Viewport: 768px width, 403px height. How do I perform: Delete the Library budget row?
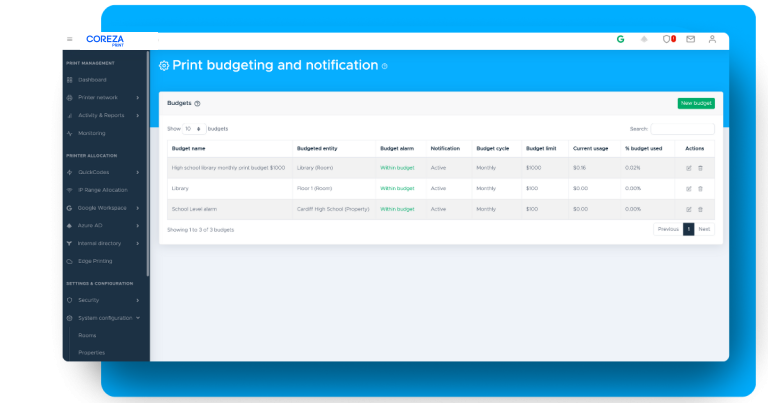[700, 188]
